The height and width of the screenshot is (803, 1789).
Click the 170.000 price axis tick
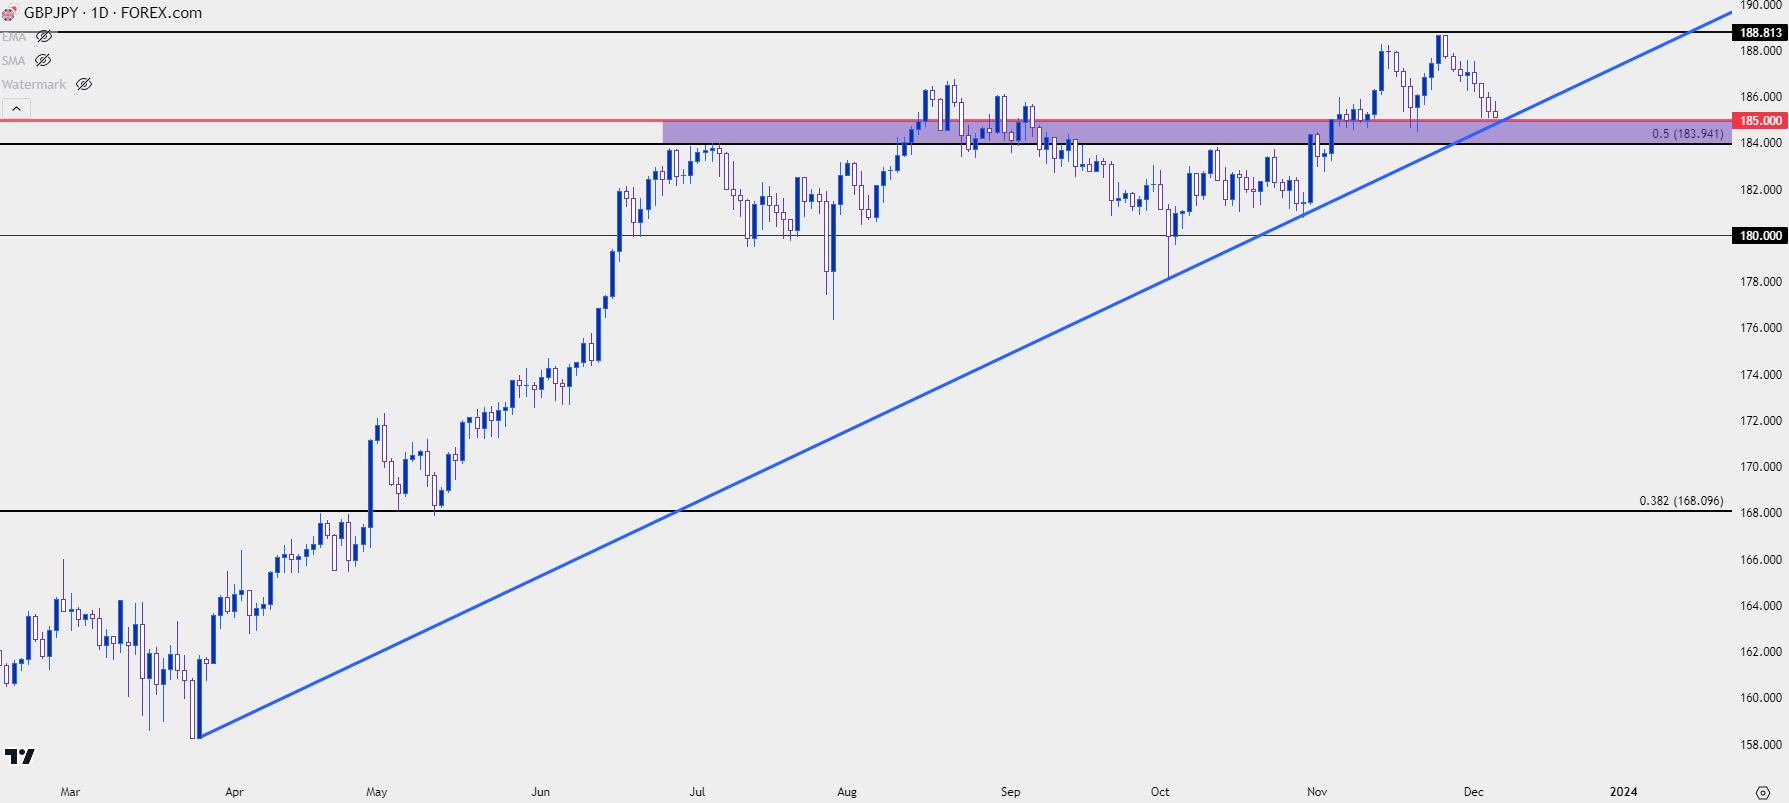1761,467
